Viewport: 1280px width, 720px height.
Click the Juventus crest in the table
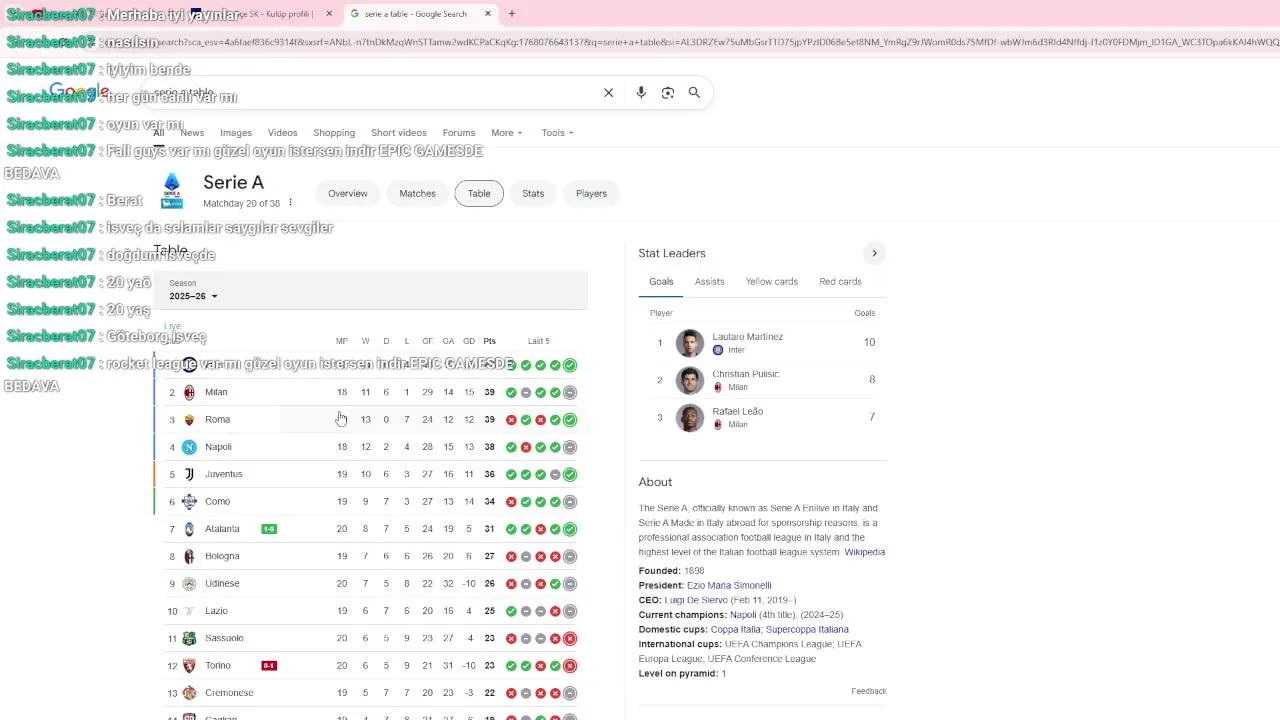[189, 474]
